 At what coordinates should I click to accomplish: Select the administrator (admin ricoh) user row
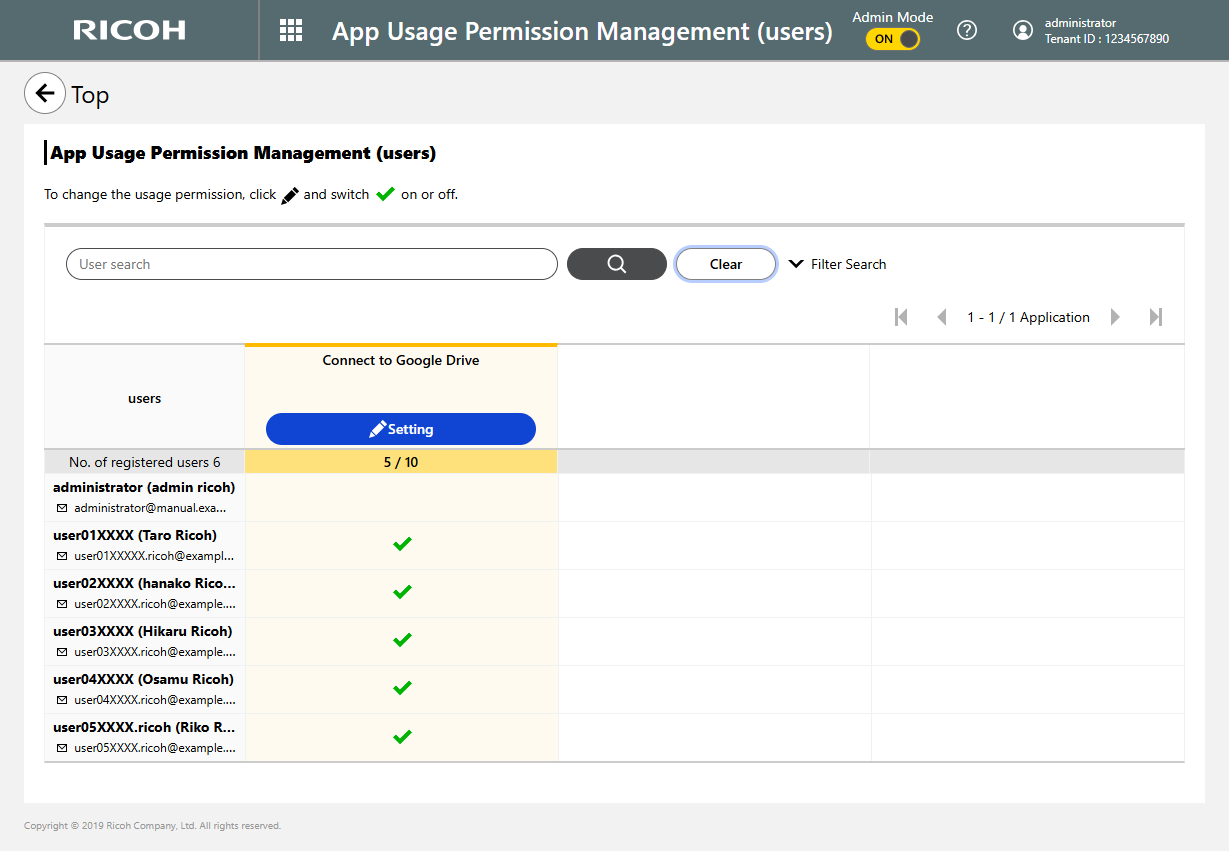[144, 497]
